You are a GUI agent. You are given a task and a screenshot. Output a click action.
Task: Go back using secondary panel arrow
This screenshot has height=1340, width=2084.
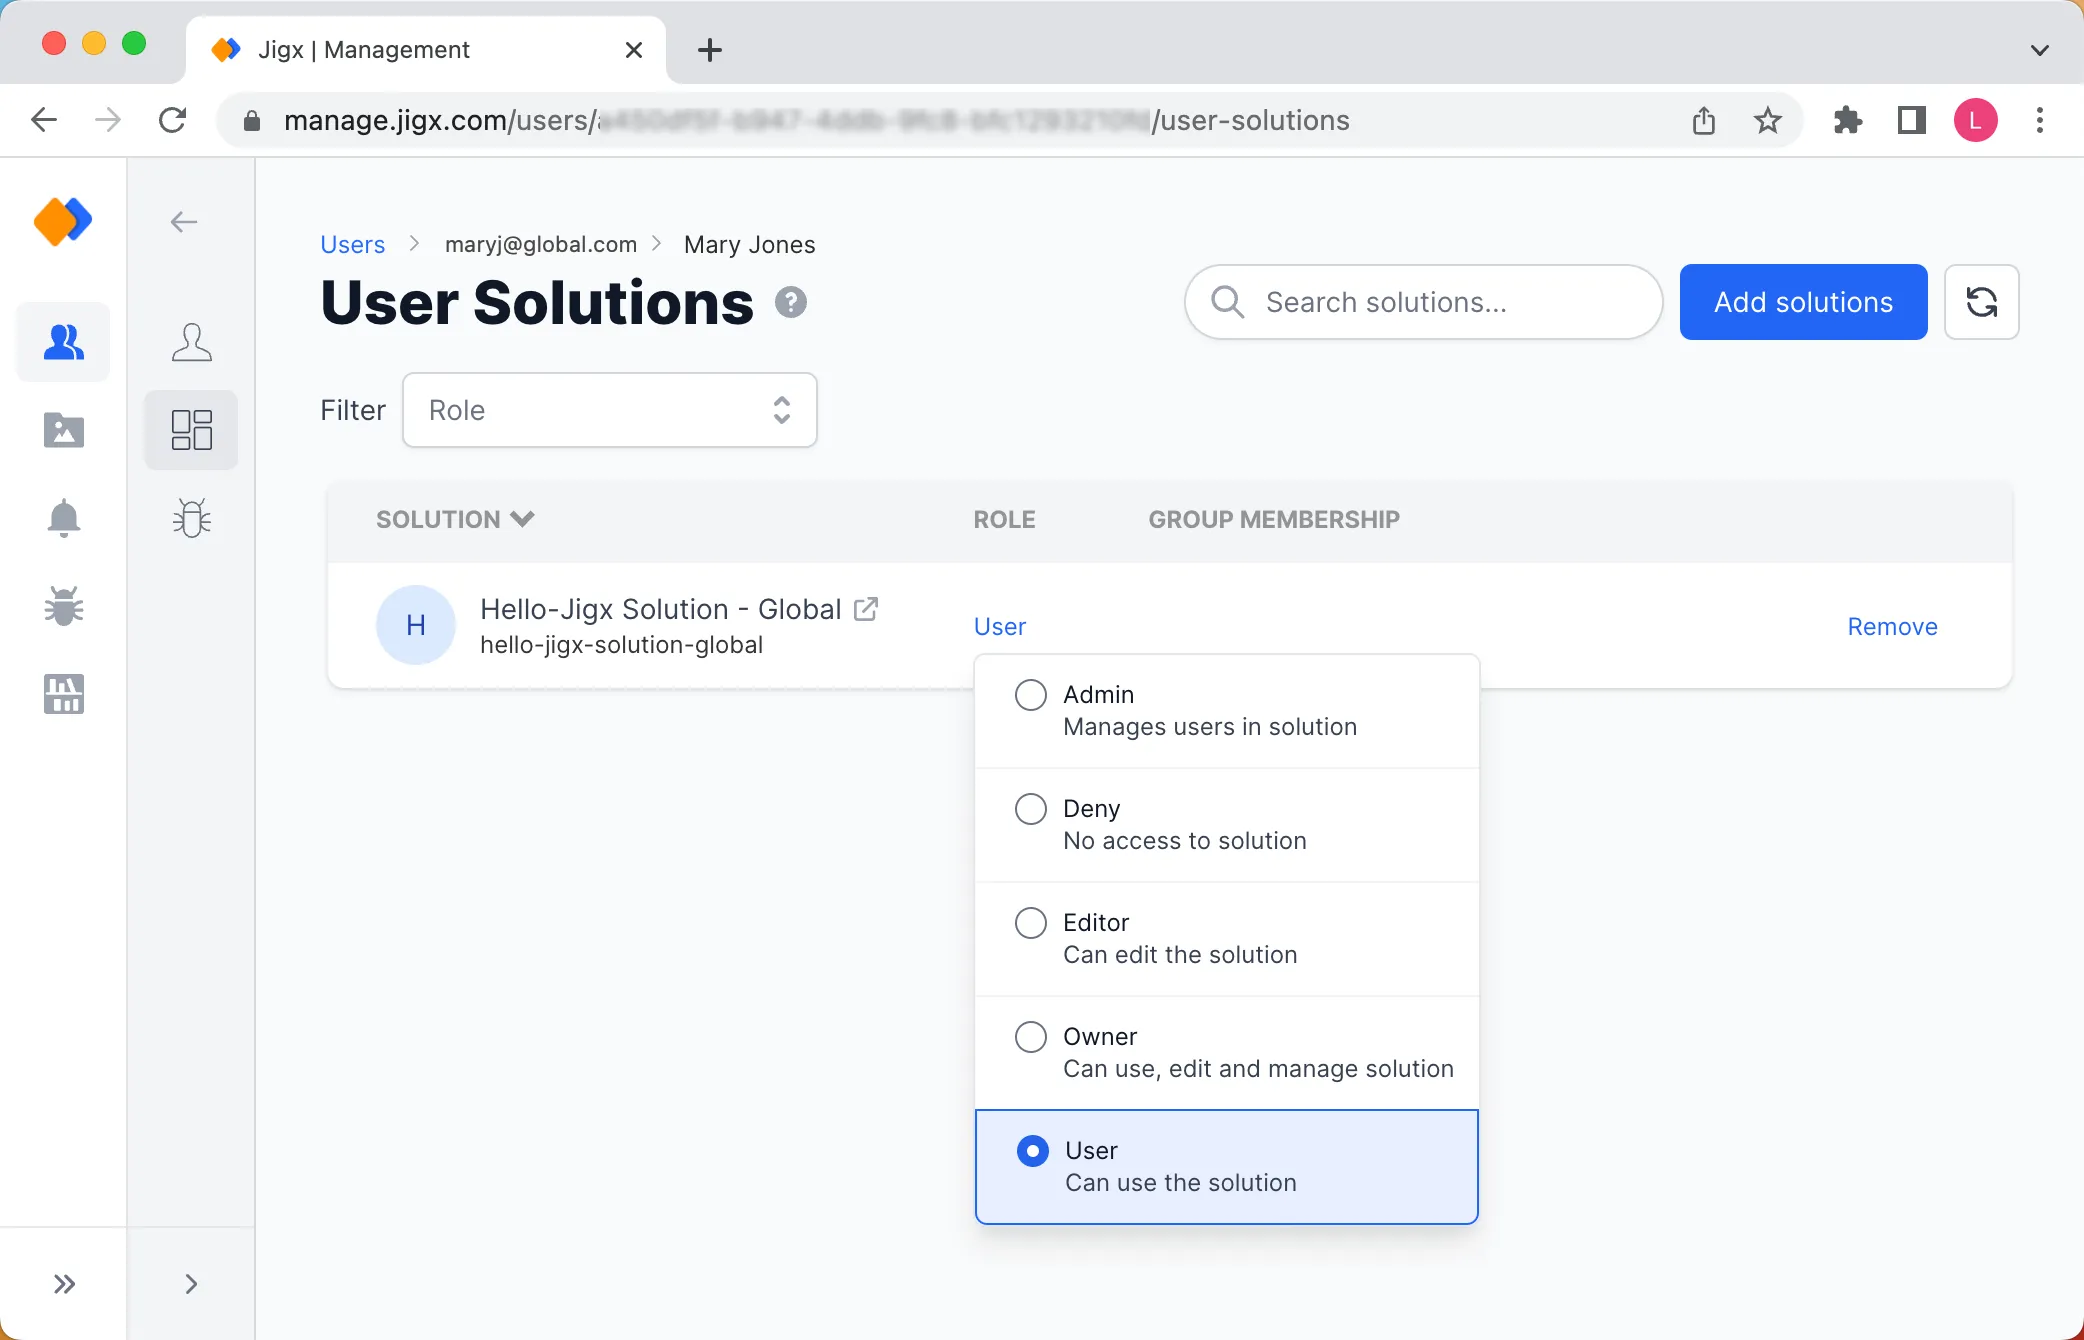pyautogui.click(x=184, y=222)
